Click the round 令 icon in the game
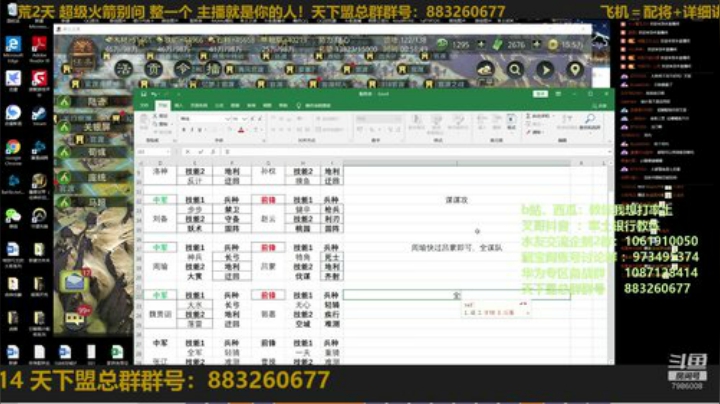The image size is (720, 404). point(183,69)
